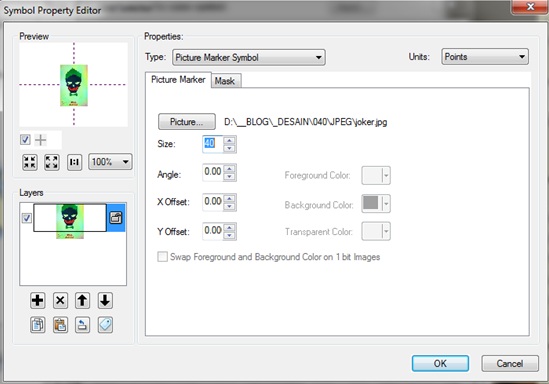Click the gray Background Color swatch
Screen dimensions: 549x384
[x=371, y=203]
